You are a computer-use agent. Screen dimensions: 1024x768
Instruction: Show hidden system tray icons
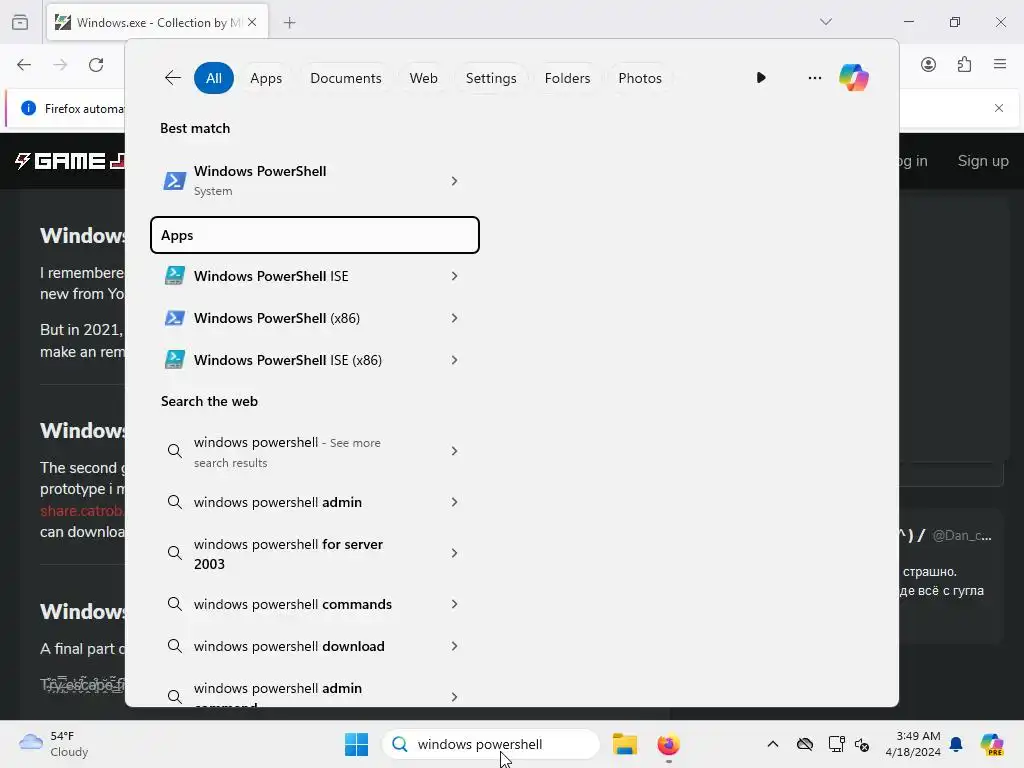[773, 744]
